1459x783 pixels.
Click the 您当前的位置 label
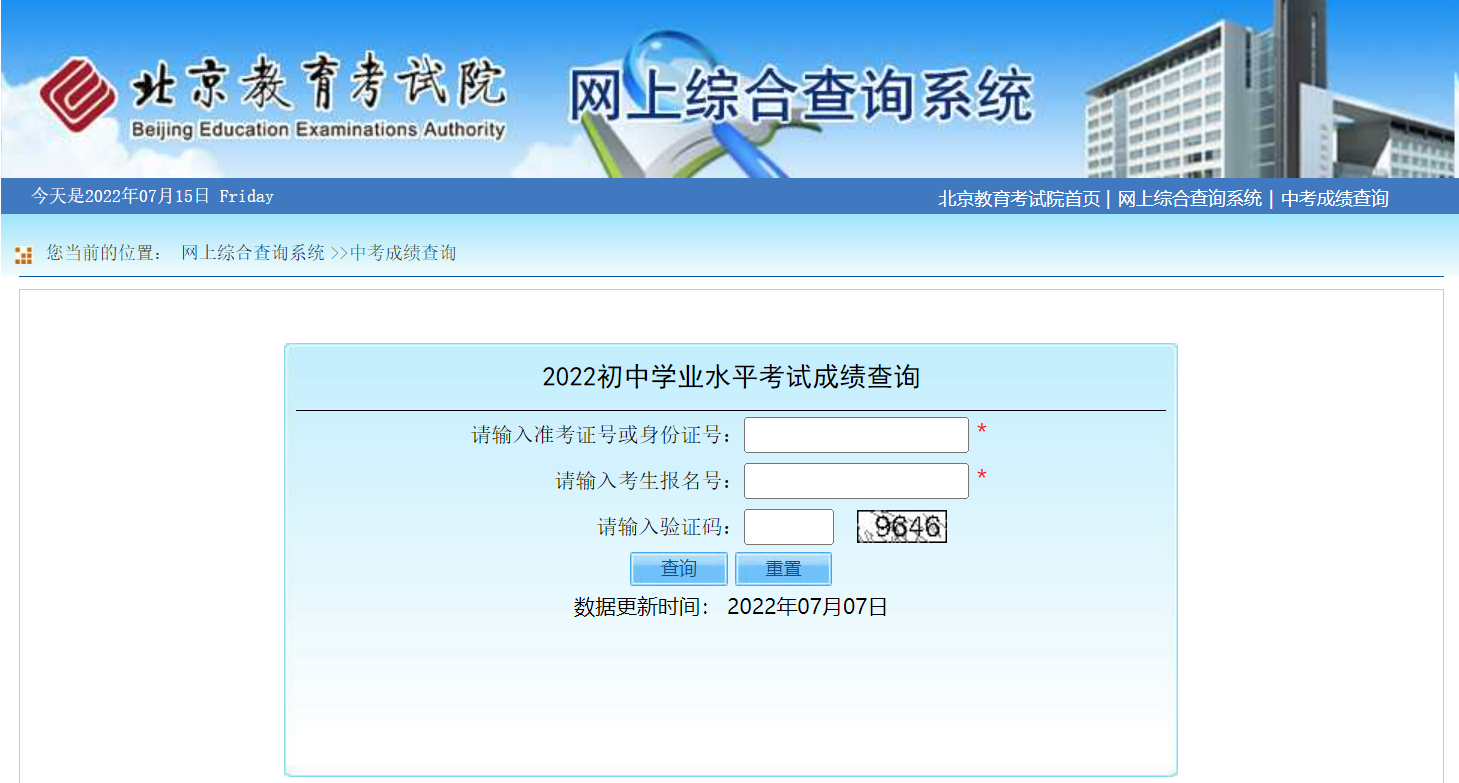104,253
